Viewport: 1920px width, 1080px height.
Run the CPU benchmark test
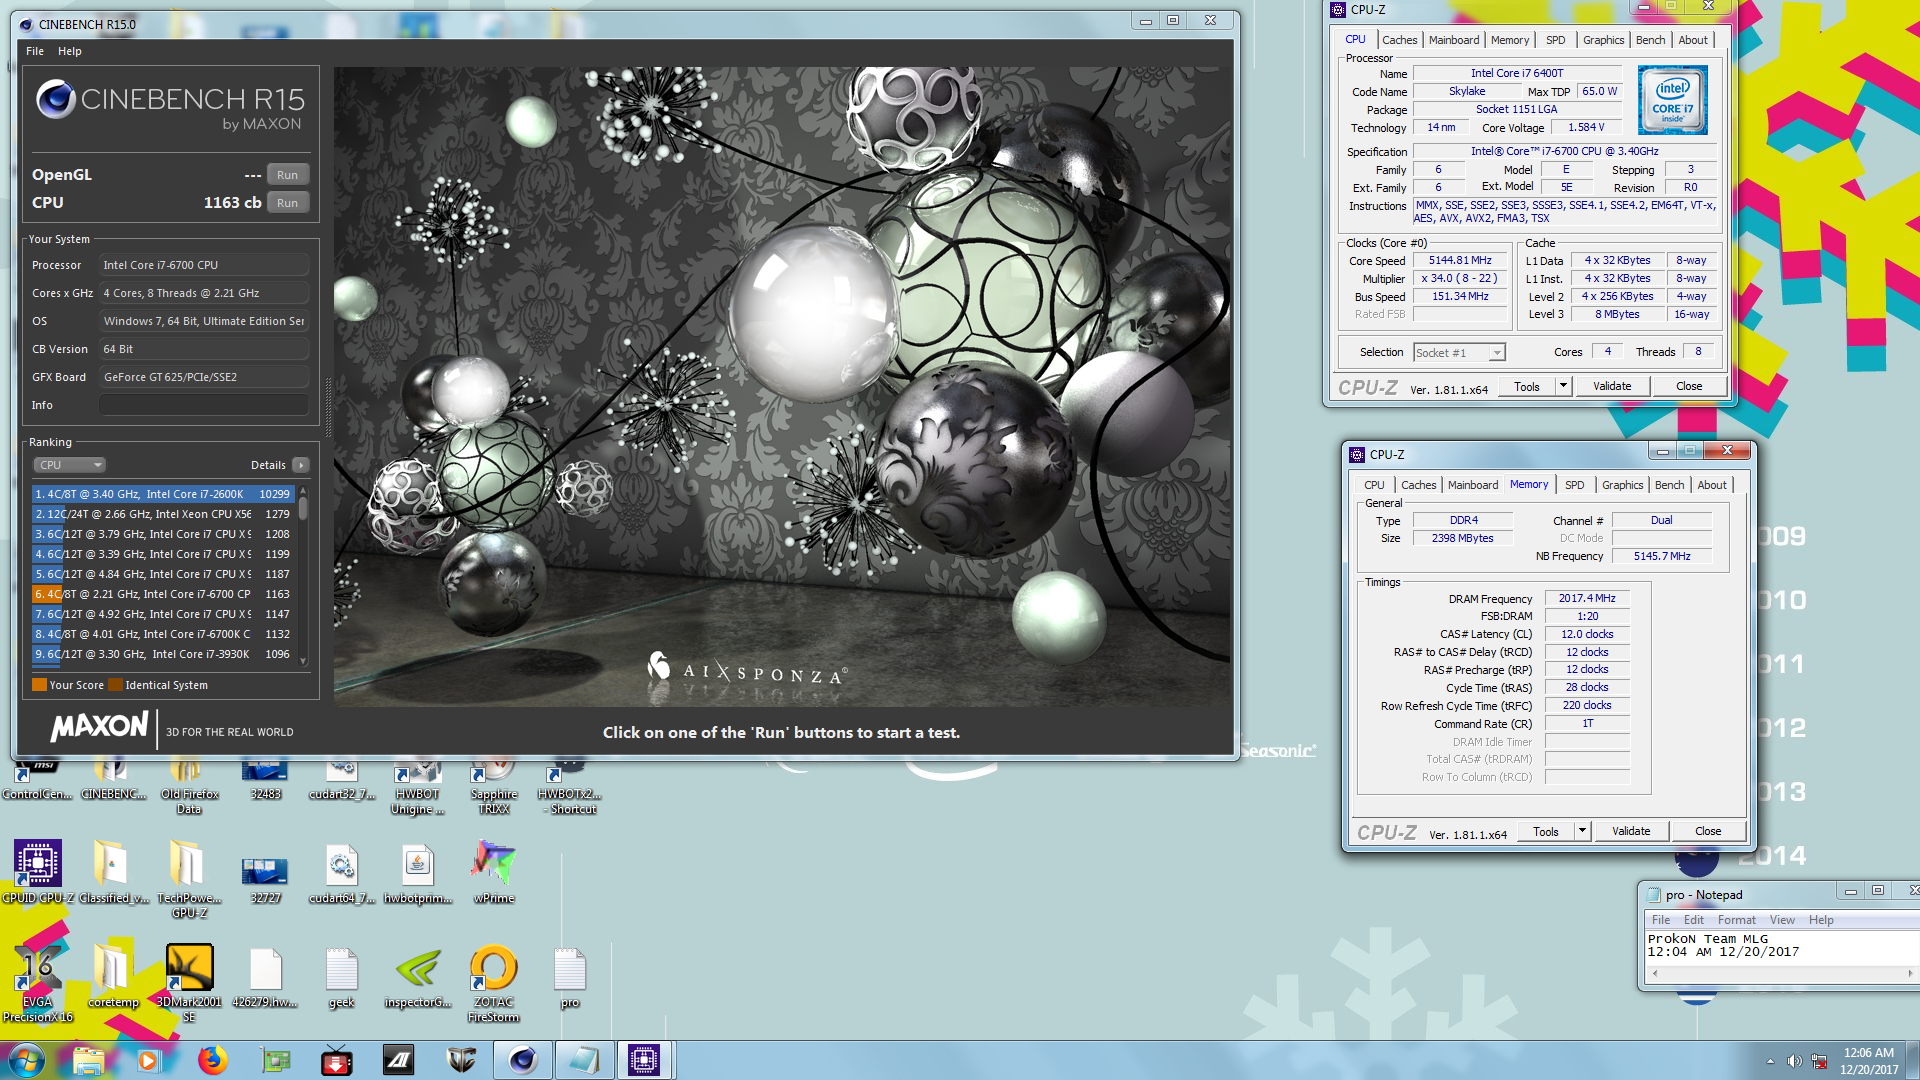[x=288, y=203]
